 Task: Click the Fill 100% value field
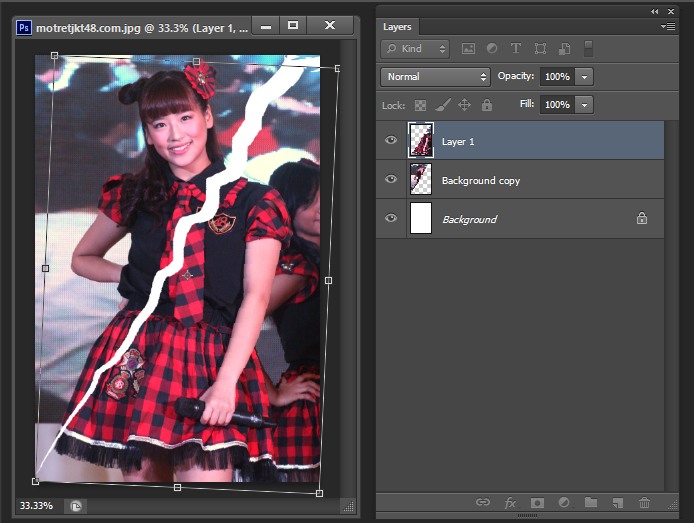[x=557, y=105]
